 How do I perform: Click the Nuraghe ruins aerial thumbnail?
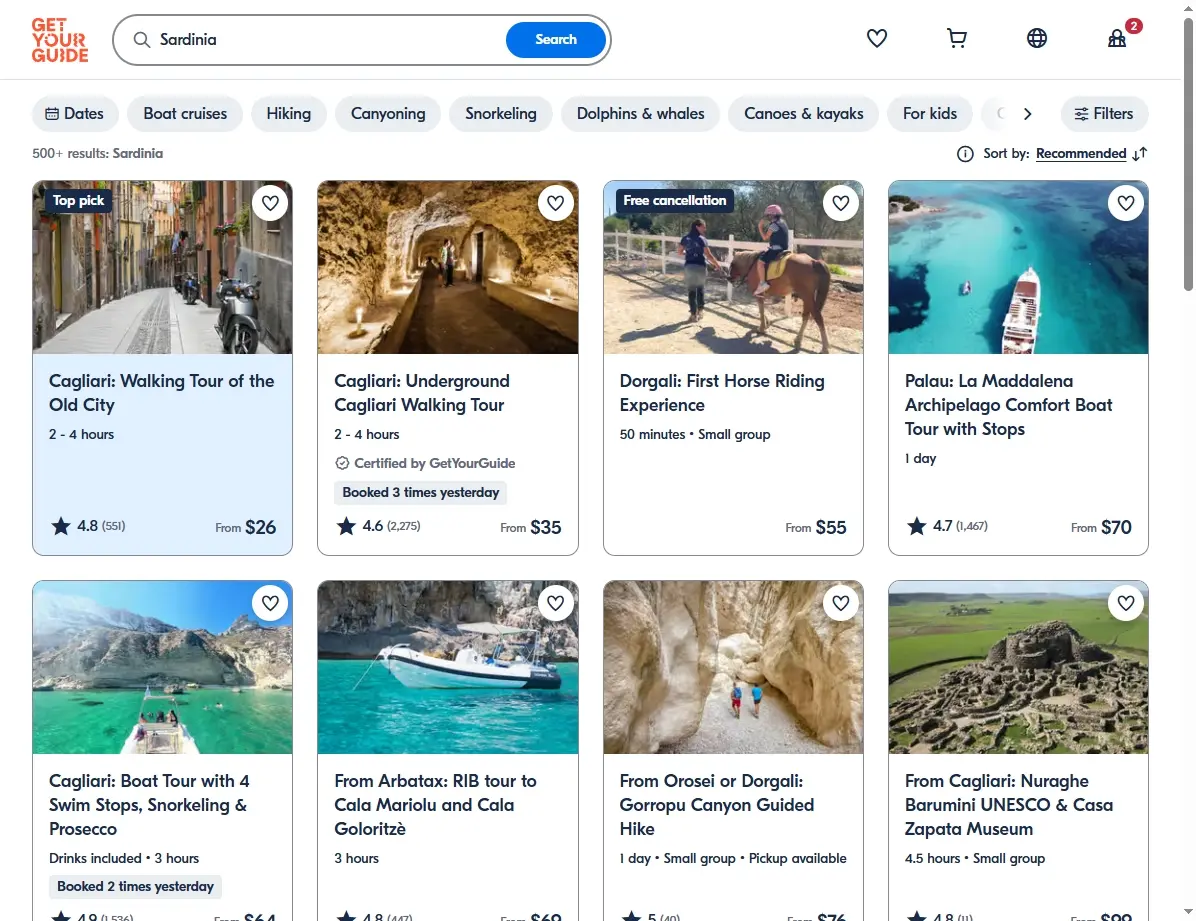(x=1018, y=667)
